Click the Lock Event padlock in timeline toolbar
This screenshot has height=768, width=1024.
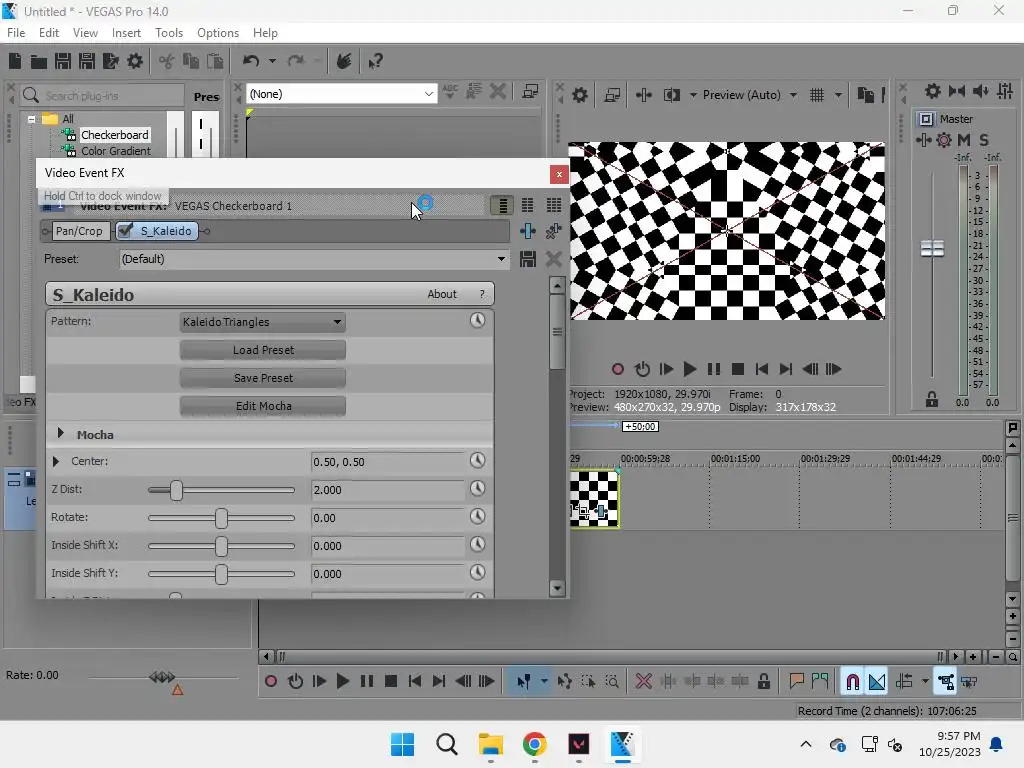pos(763,682)
